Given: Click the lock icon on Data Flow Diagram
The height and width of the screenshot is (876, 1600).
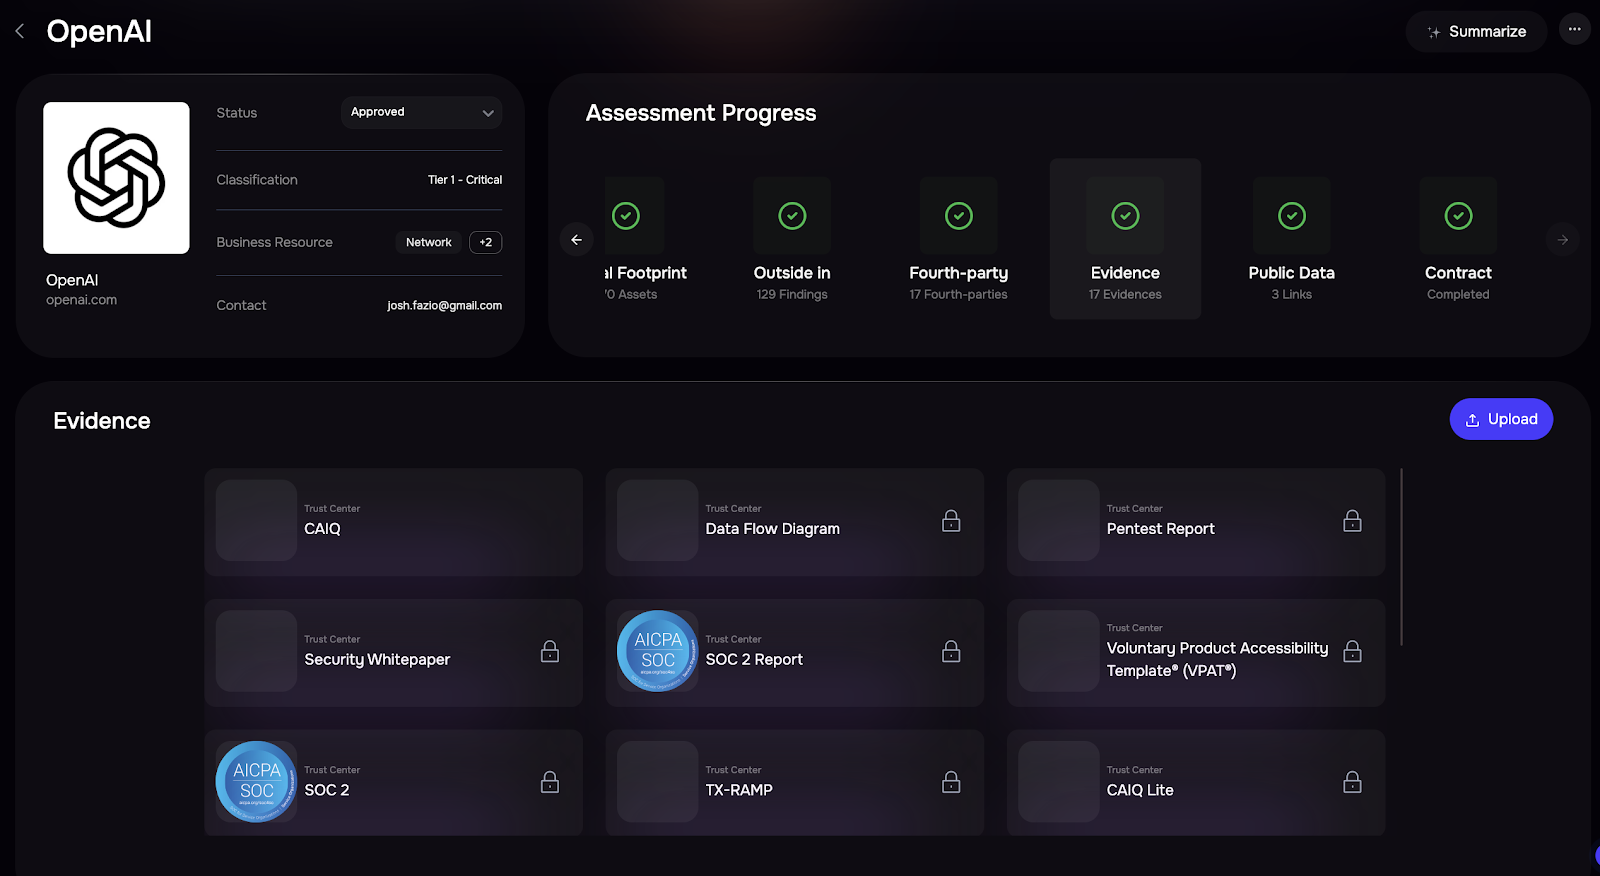Looking at the screenshot, I should tap(951, 521).
